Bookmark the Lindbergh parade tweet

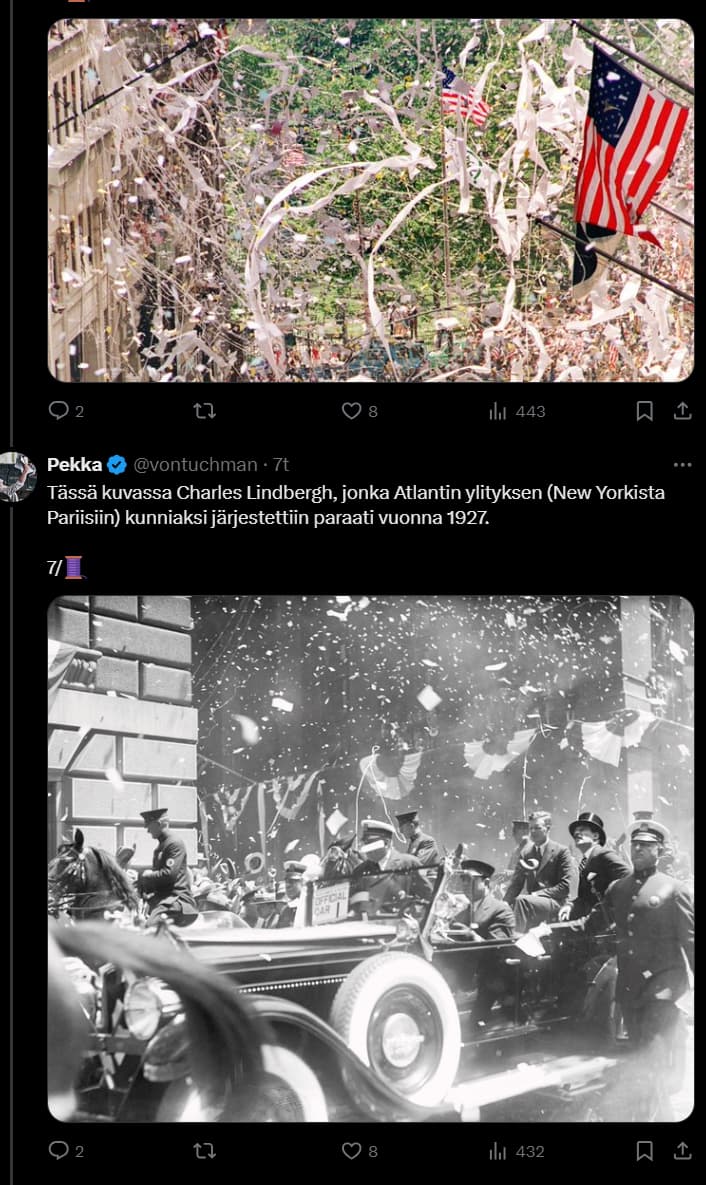coord(644,1150)
